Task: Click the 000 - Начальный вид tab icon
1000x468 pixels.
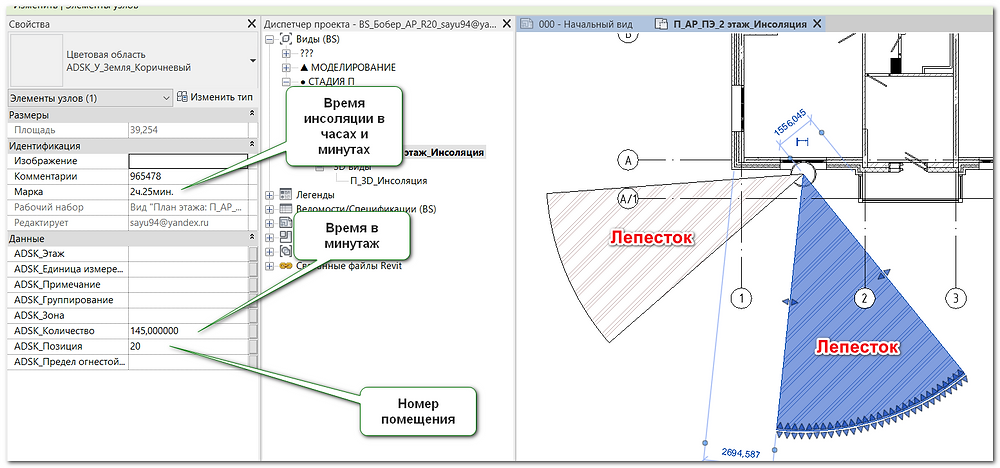Action: point(527,24)
